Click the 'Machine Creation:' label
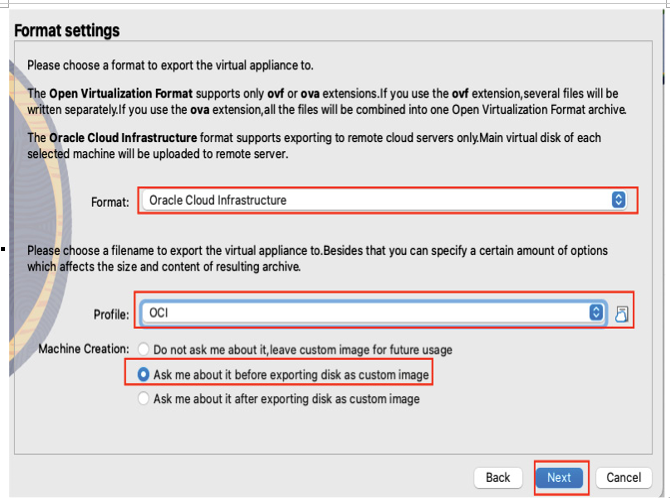Image resolution: width=670 pixels, height=503 pixels. [x=84, y=349]
